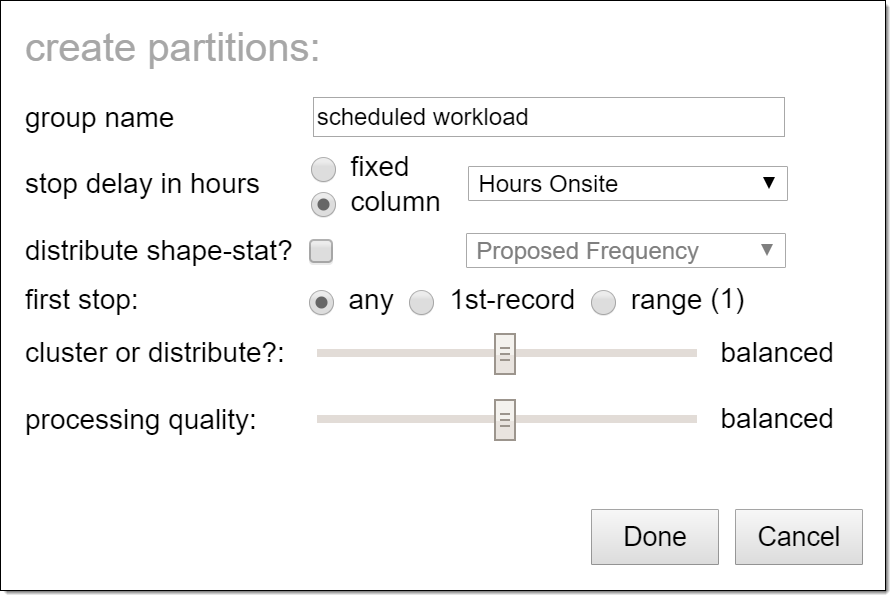Image resolution: width=894 pixels, height=599 pixels.
Task: Click the group name text field
Action: coord(548,117)
